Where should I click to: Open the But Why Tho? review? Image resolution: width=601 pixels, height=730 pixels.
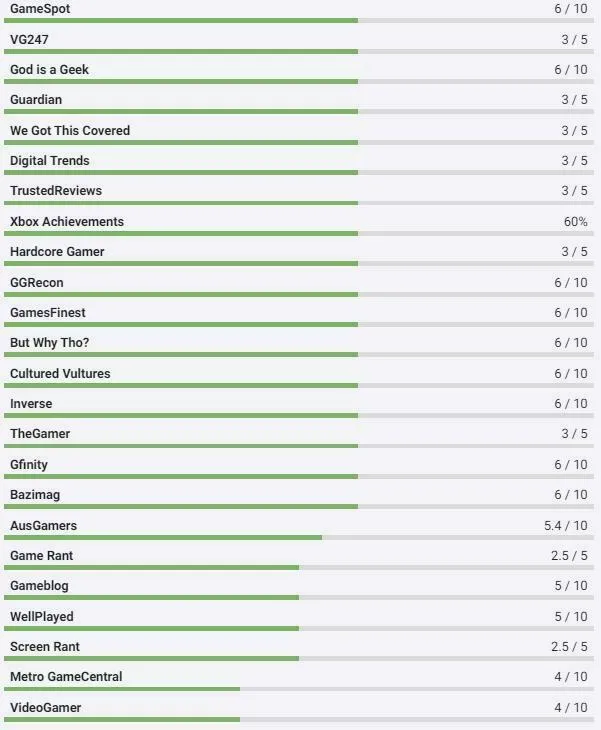point(50,342)
